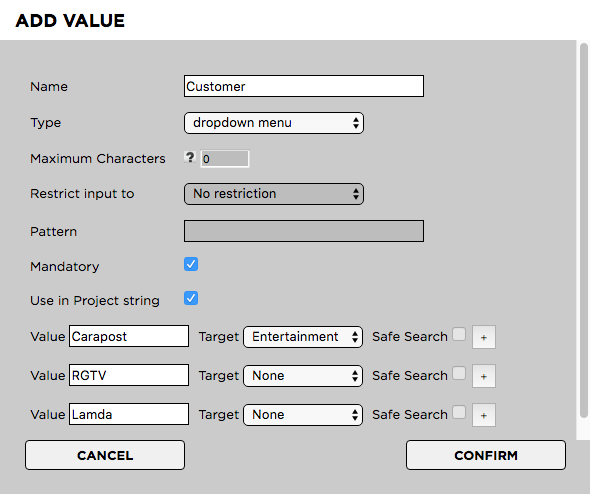590x494 pixels.
Task: Open the Type dropdown menu selector
Action: tap(274, 123)
